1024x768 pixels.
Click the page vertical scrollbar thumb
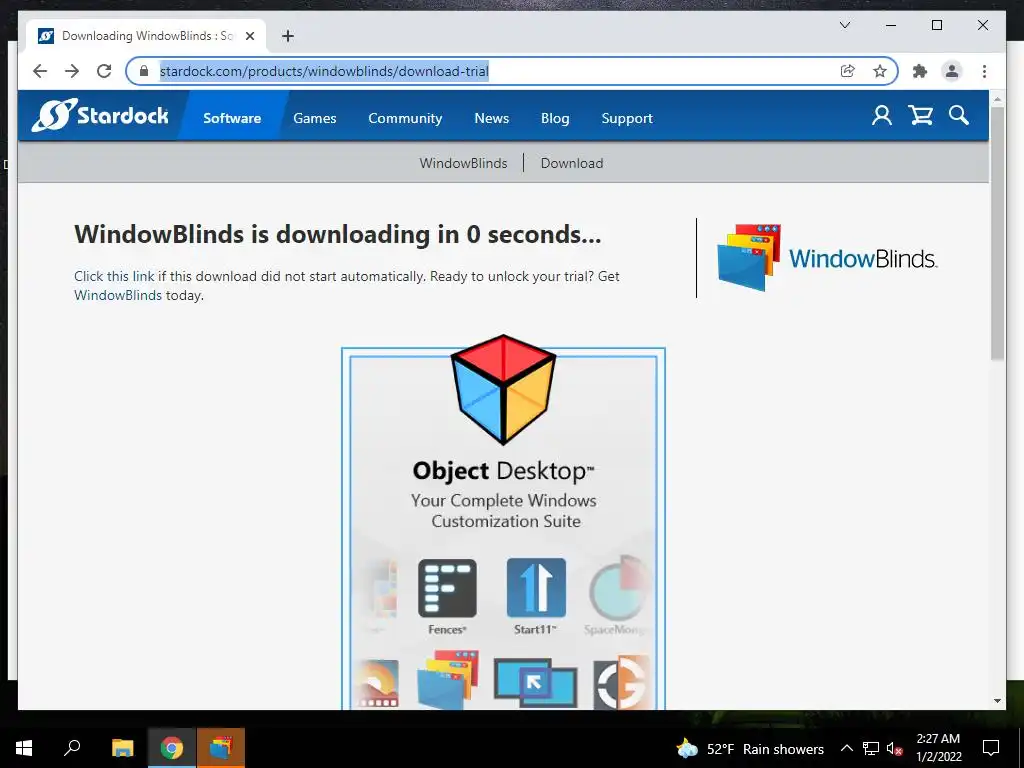point(997,232)
